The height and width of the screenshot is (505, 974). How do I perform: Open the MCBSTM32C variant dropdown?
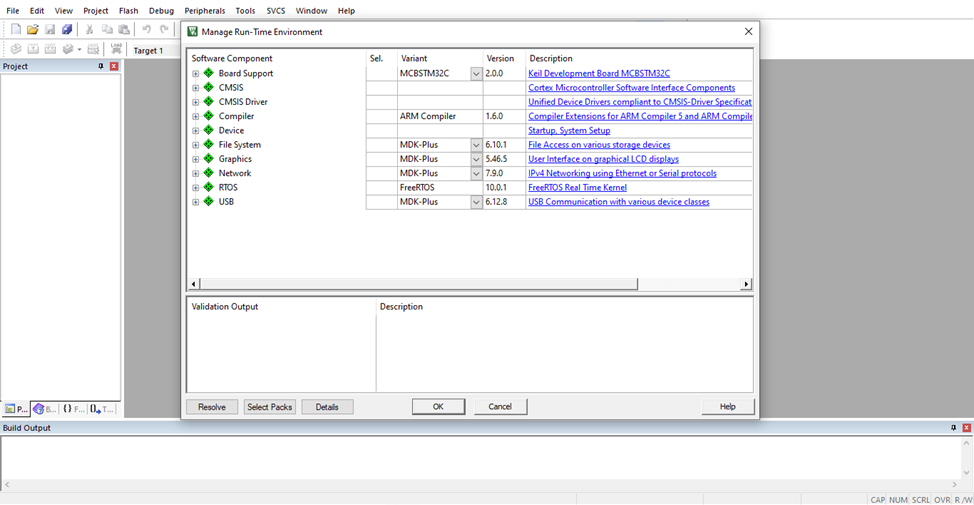coord(476,73)
